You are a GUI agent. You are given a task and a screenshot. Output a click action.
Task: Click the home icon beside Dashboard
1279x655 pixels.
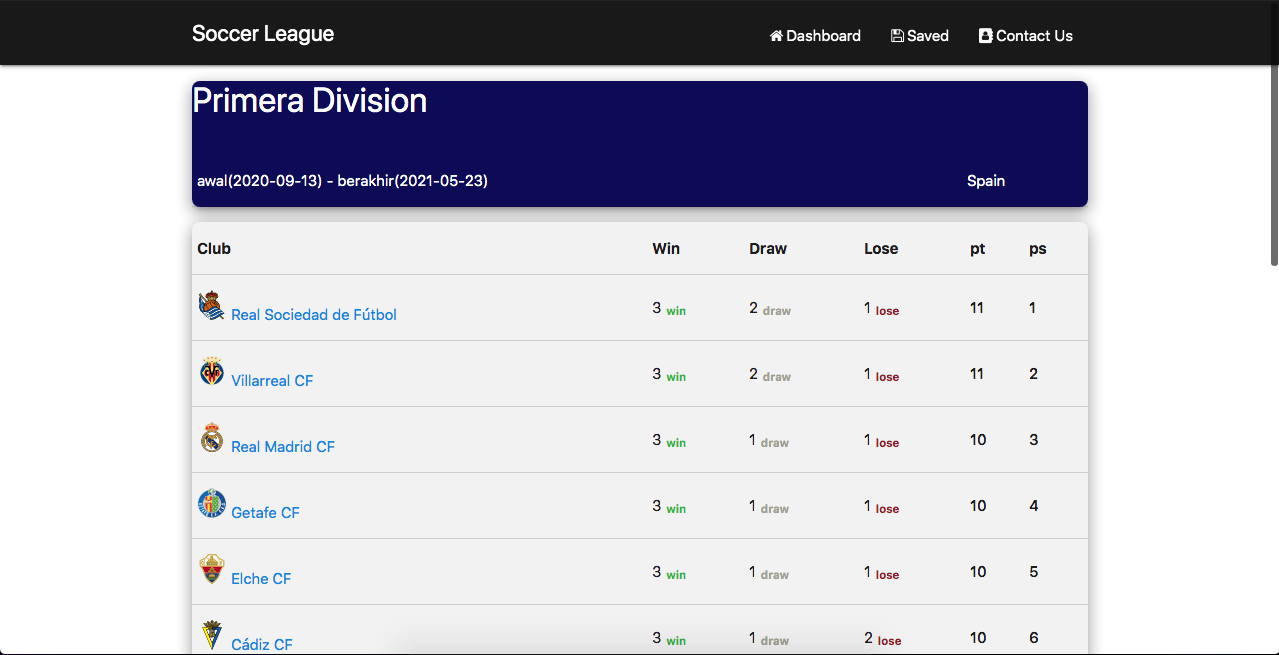pyautogui.click(x=776, y=36)
